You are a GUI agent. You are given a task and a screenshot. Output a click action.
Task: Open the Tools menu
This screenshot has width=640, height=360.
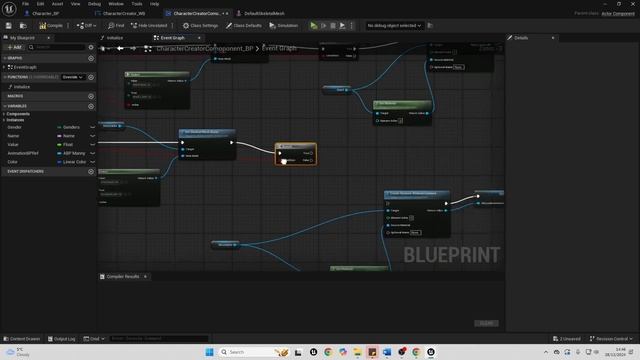click(137, 4)
